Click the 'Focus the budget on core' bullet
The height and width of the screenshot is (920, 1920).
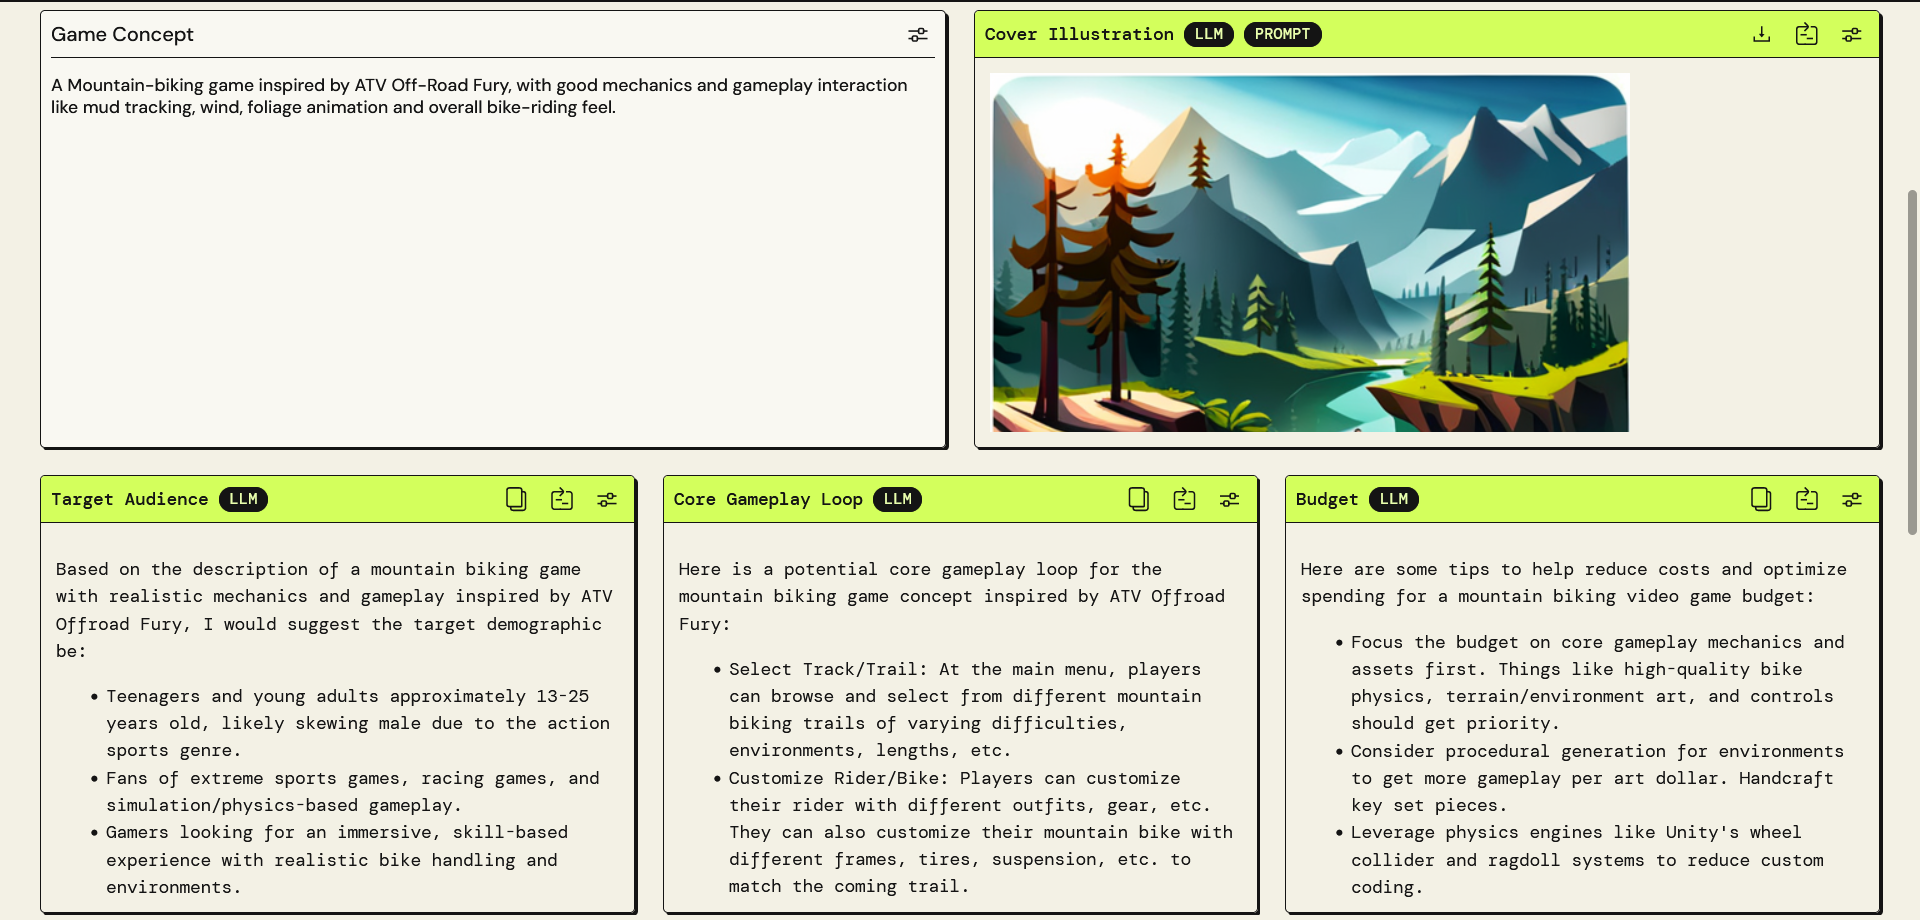click(1597, 682)
